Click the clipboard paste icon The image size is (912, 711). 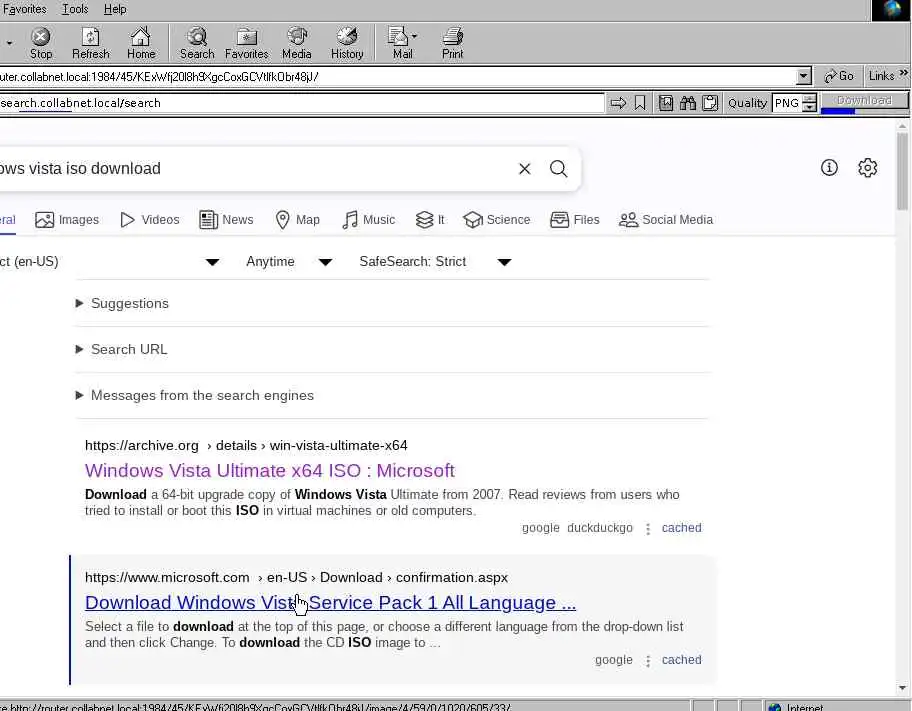coord(710,103)
